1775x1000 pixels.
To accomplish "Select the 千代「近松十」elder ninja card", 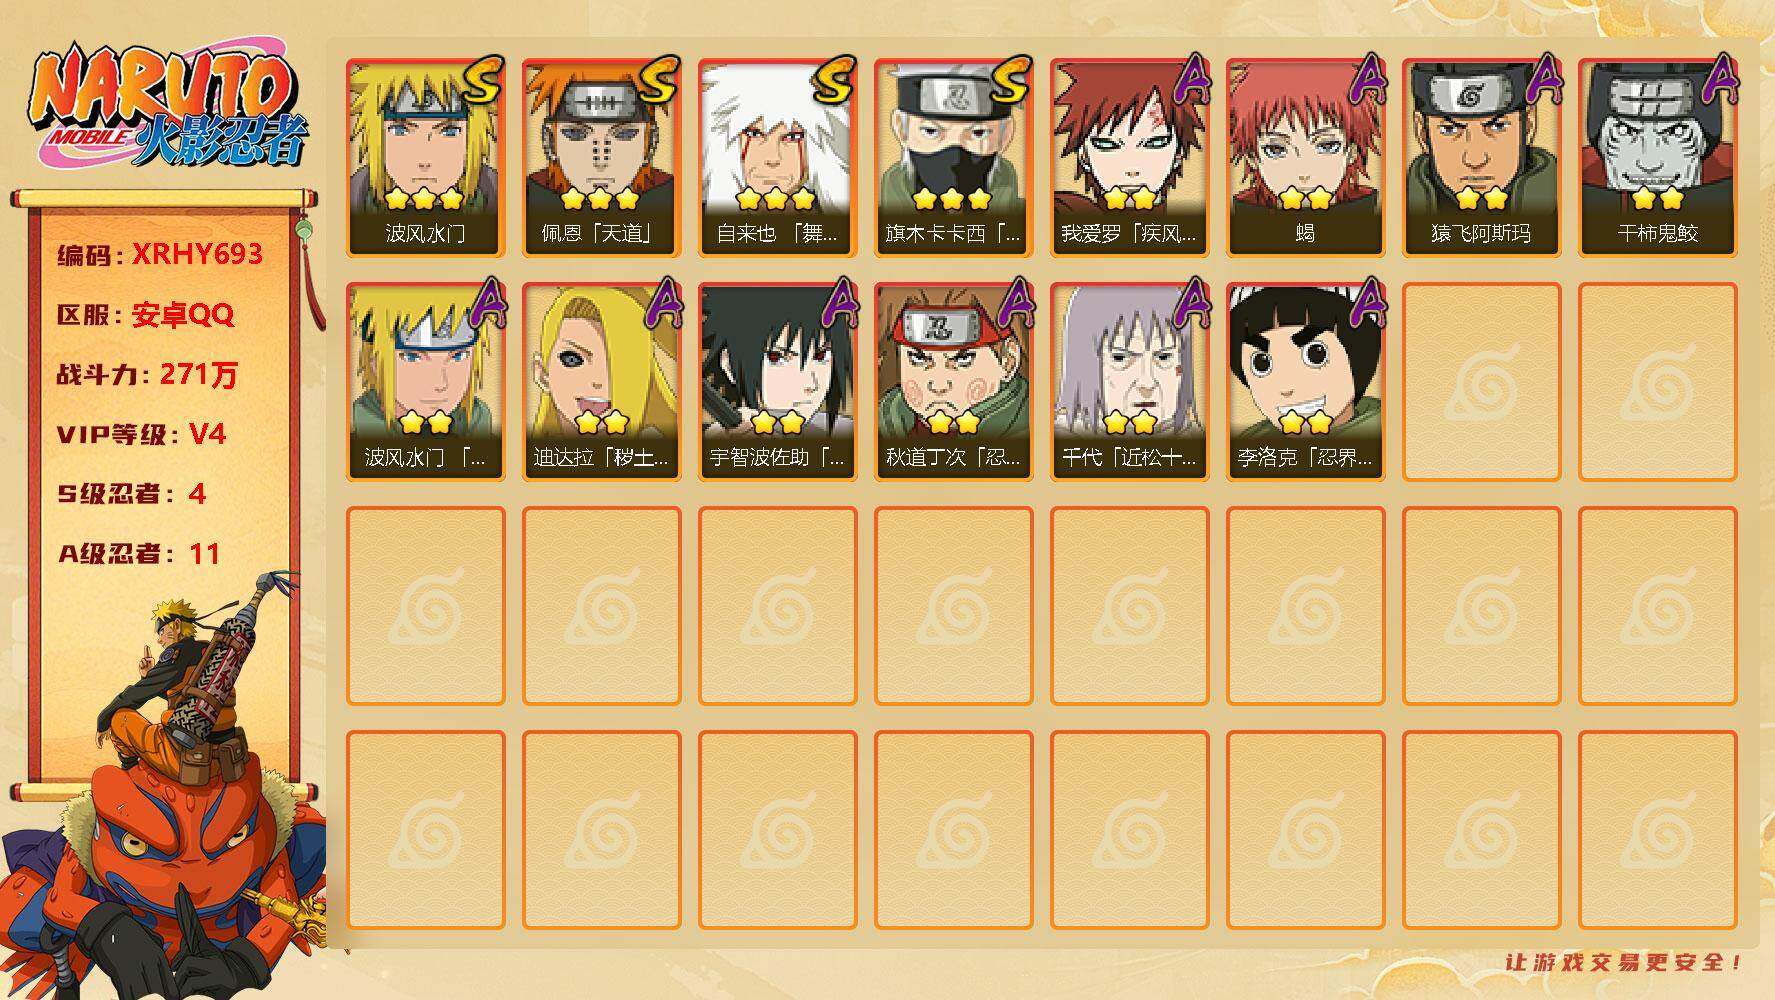I will (1129, 382).
